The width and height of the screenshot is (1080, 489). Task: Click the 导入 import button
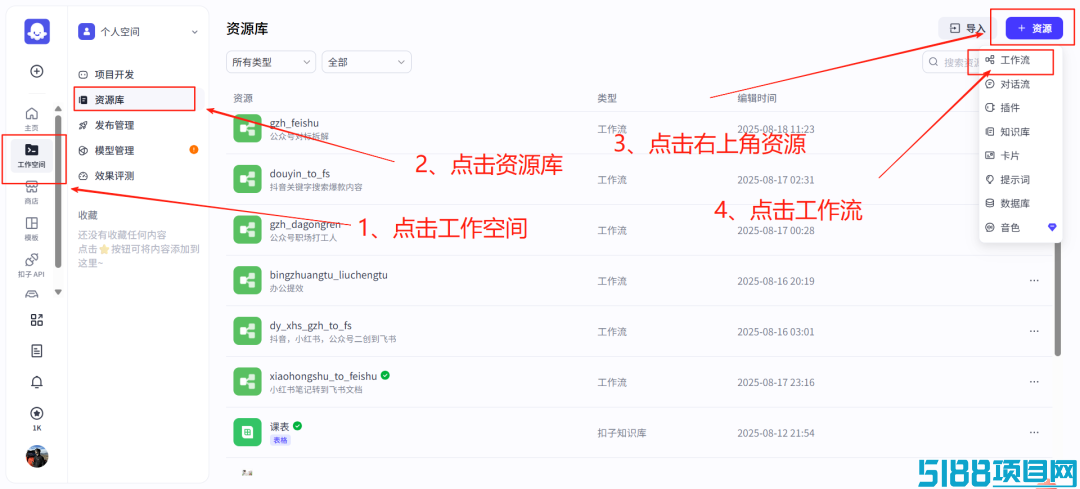coord(967,29)
